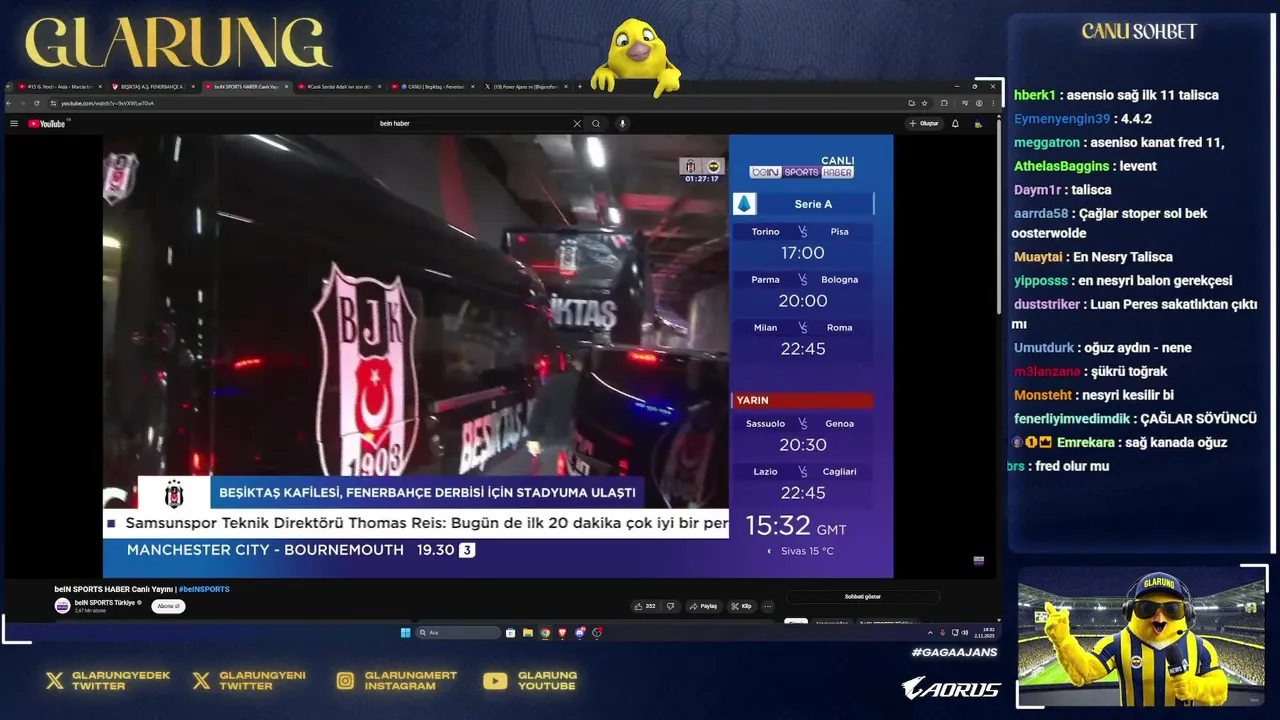The width and height of the screenshot is (1280, 720).
Task: Click chat username 'meggatron'
Action: pyautogui.click(x=1047, y=143)
